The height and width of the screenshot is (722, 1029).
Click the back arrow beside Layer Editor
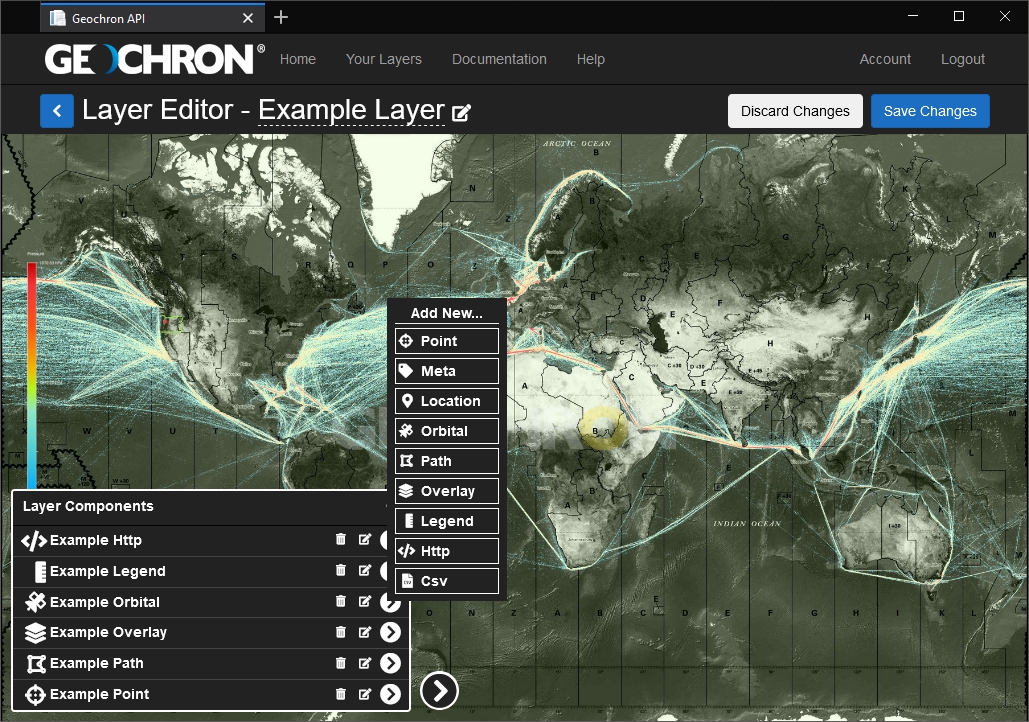tap(57, 111)
